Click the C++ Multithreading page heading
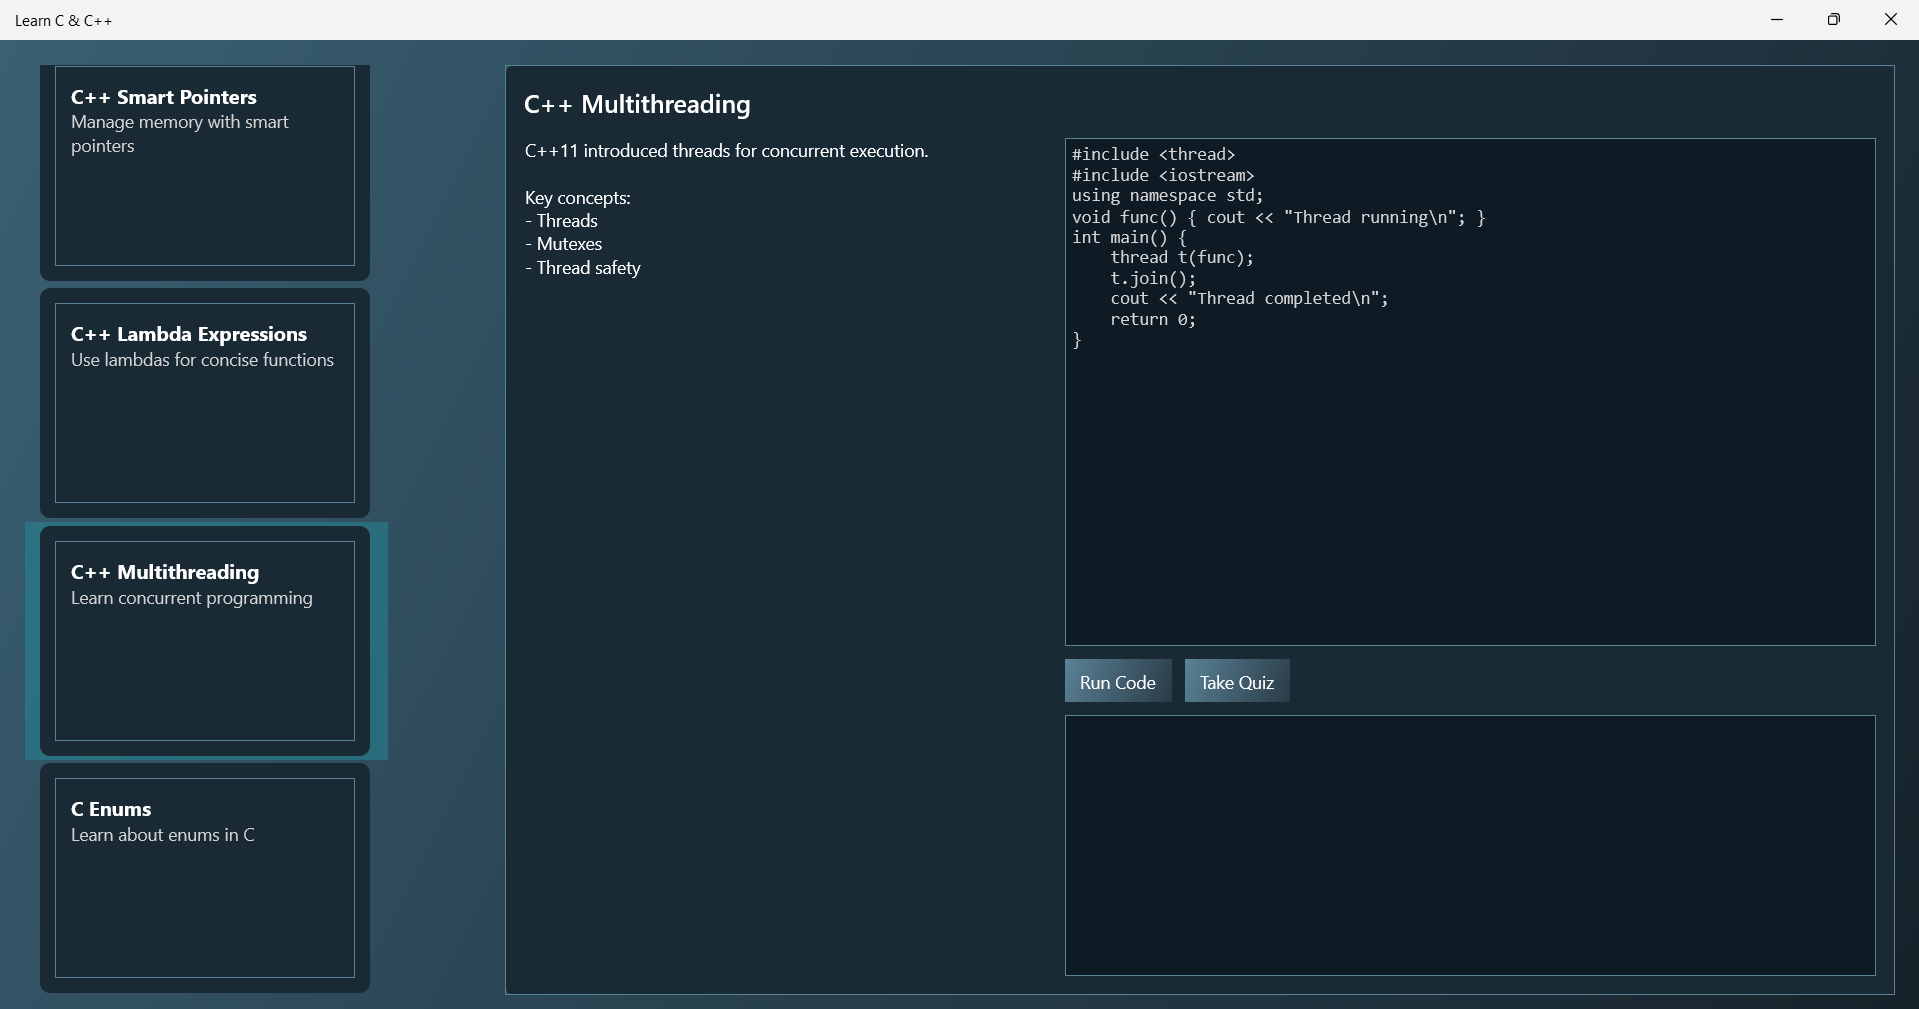1919x1009 pixels. 637,104
